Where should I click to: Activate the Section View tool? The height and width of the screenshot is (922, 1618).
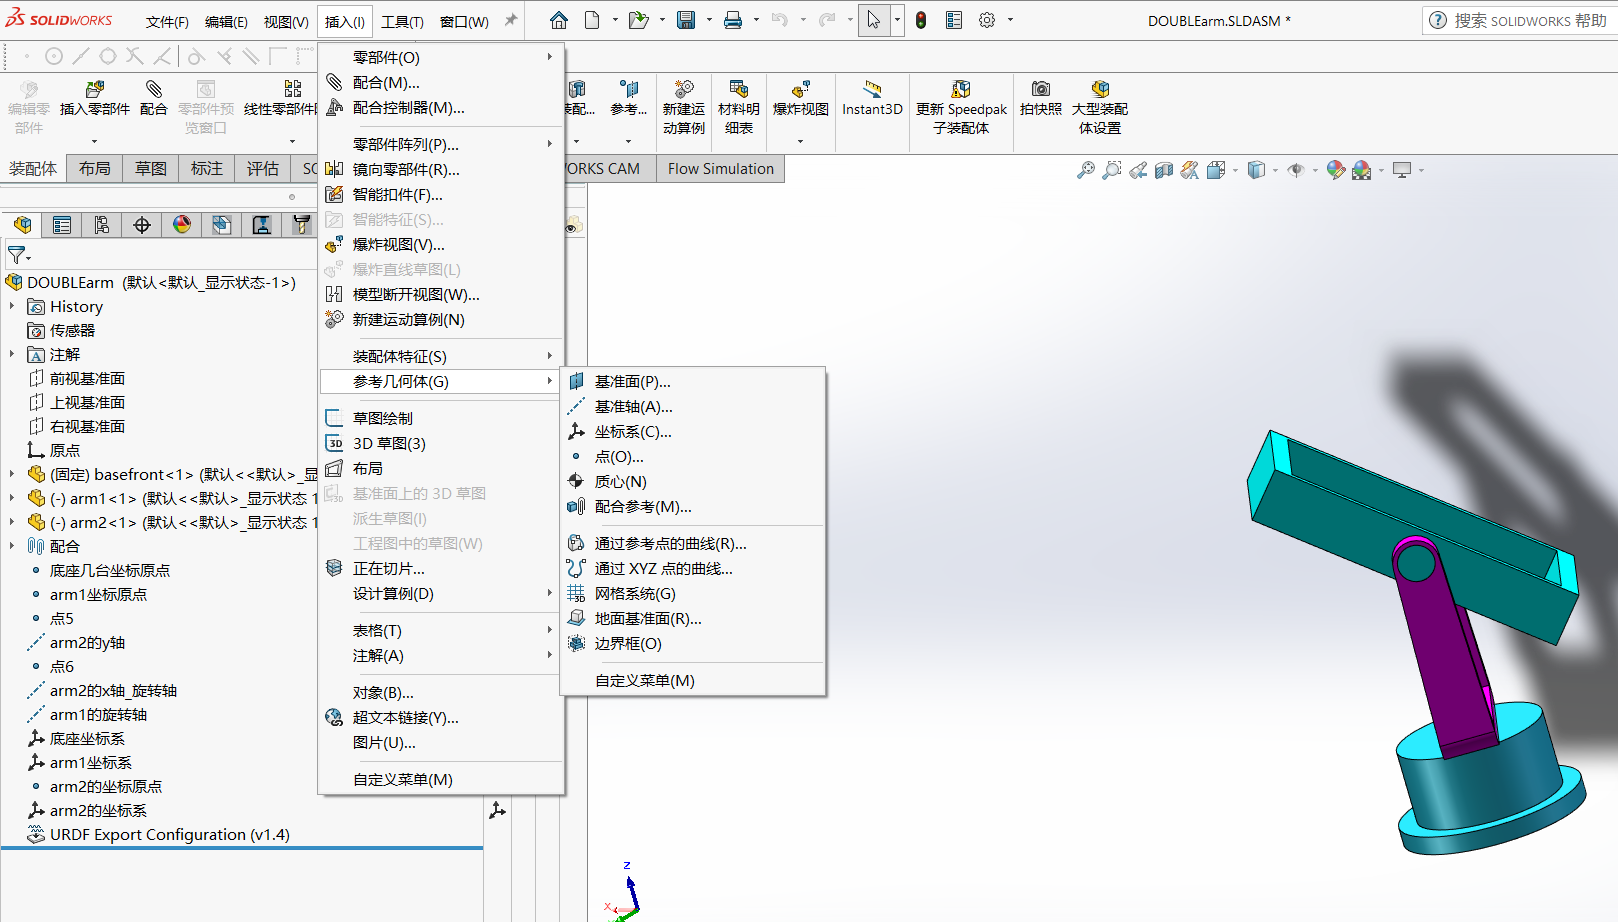coord(1163,169)
